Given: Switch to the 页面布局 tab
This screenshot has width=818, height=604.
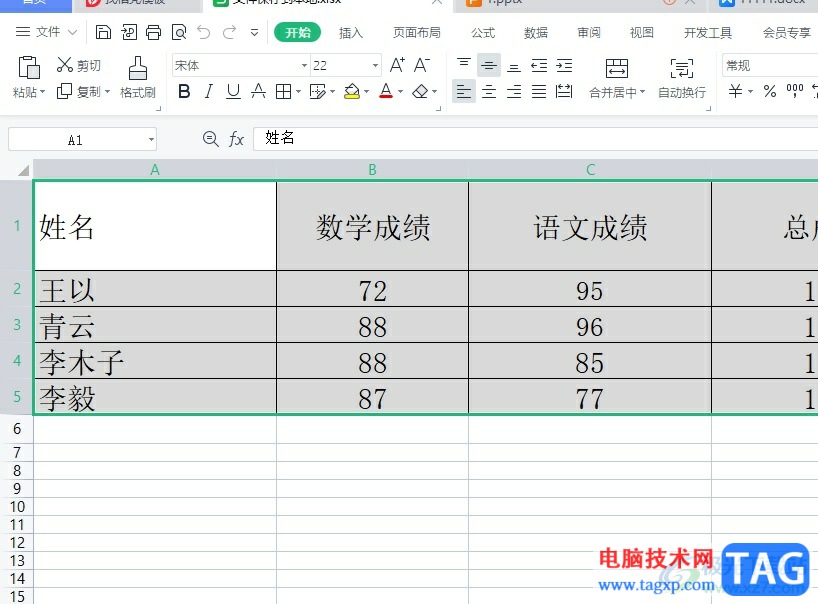Looking at the screenshot, I should [416, 32].
